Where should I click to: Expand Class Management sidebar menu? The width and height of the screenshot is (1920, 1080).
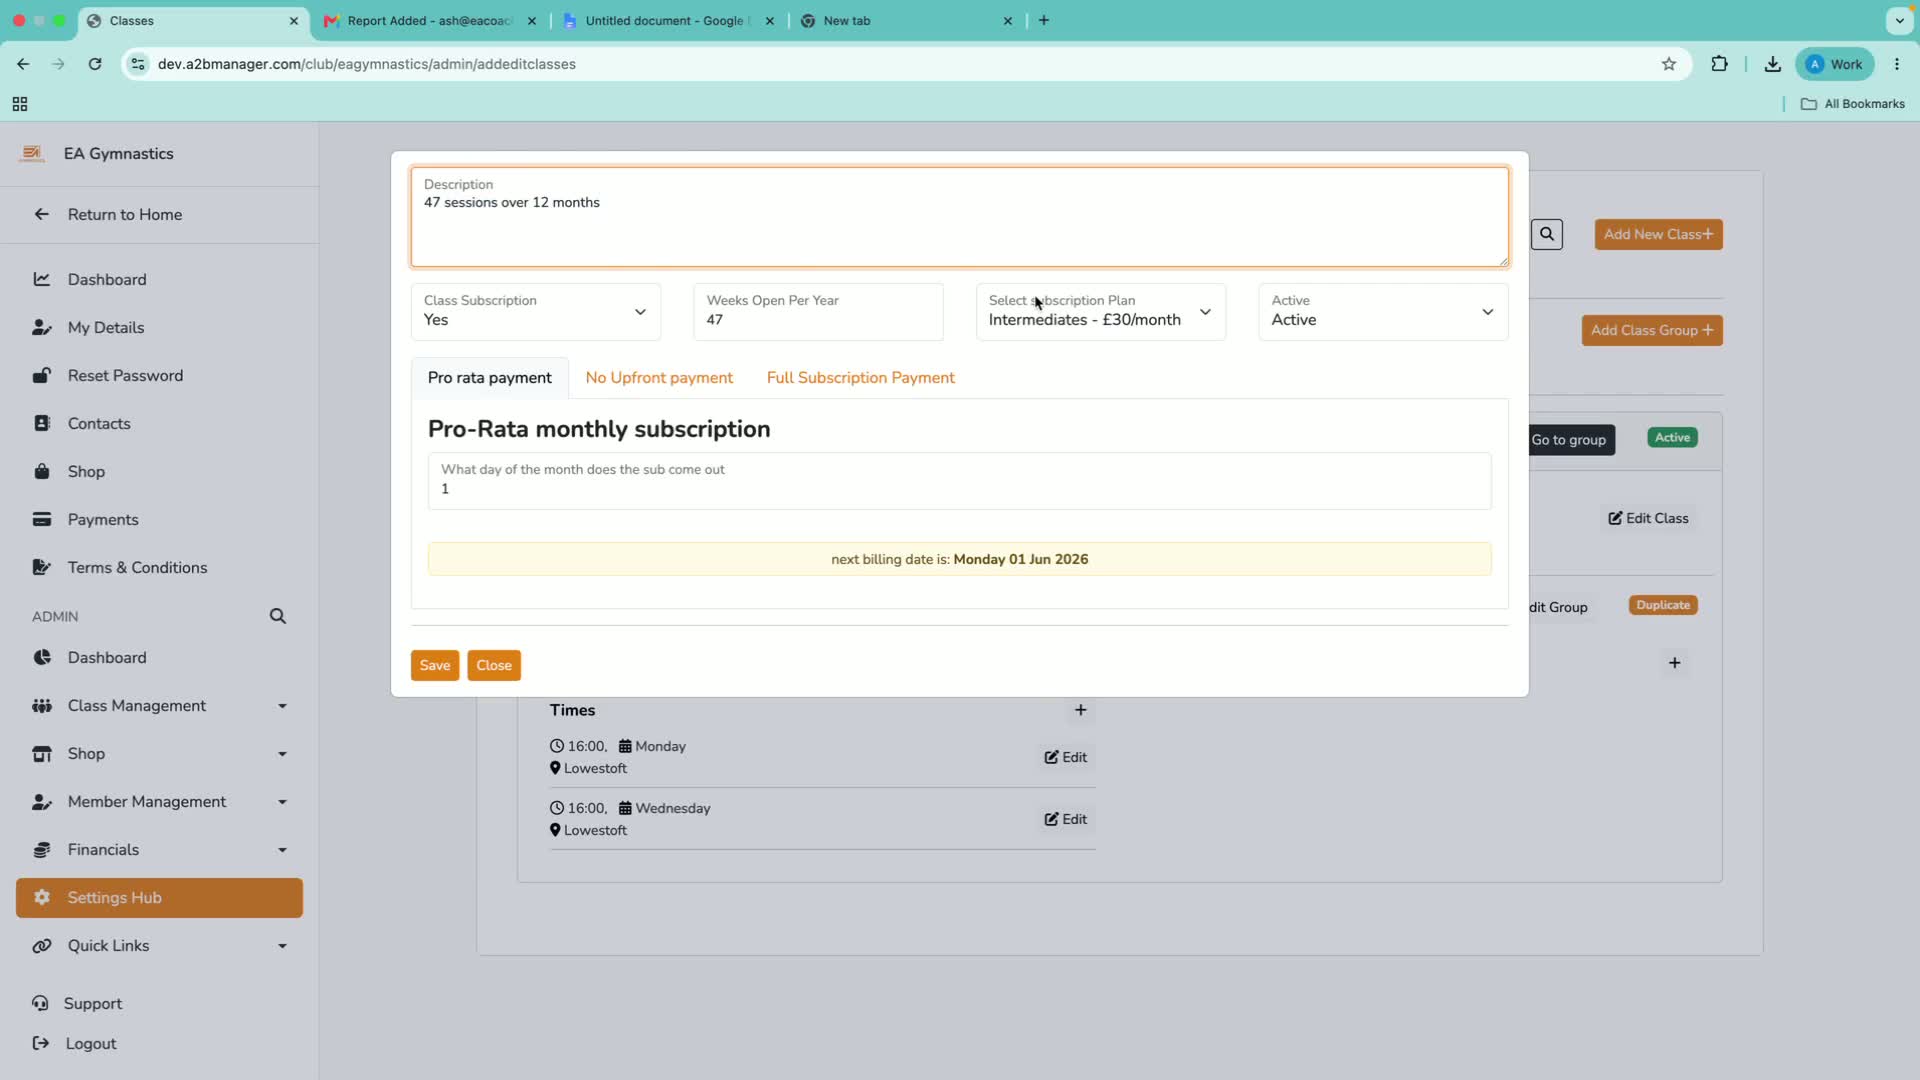coord(159,706)
